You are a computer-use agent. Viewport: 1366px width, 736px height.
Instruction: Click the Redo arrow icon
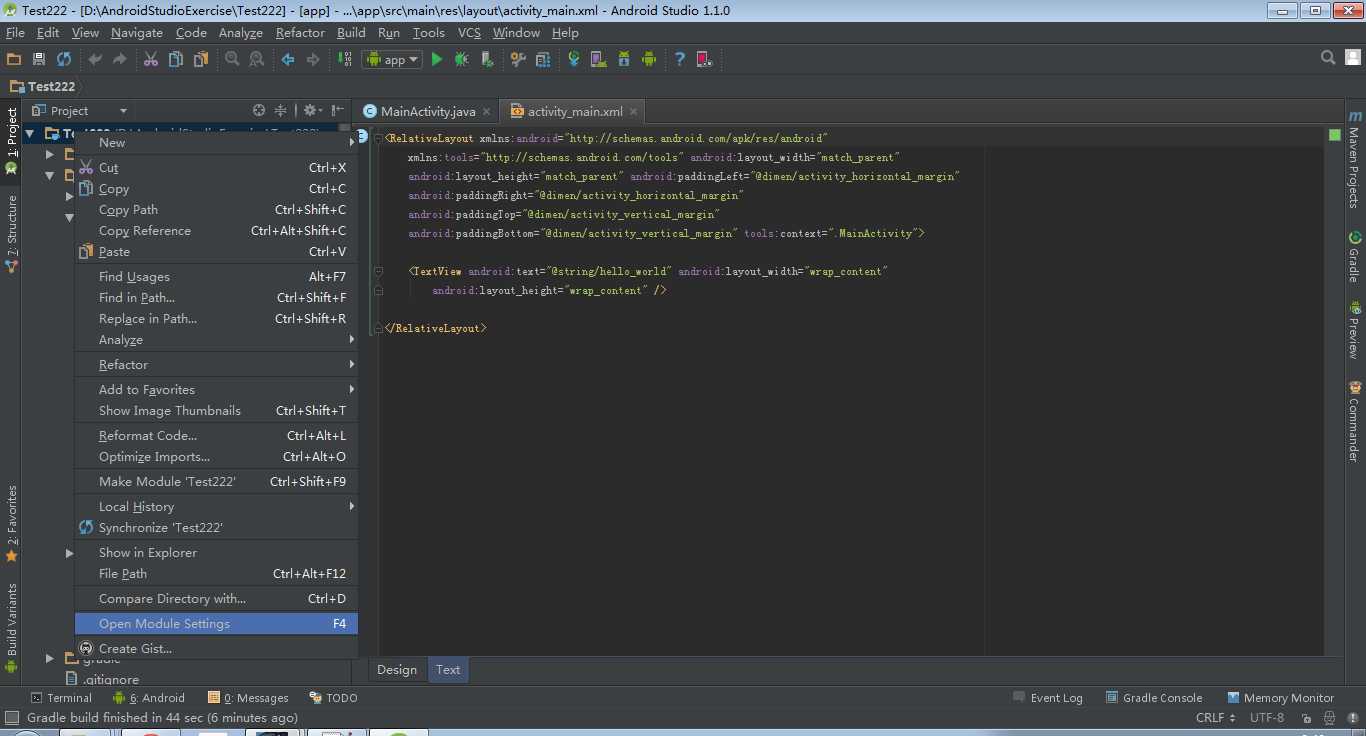click(120, 59)
